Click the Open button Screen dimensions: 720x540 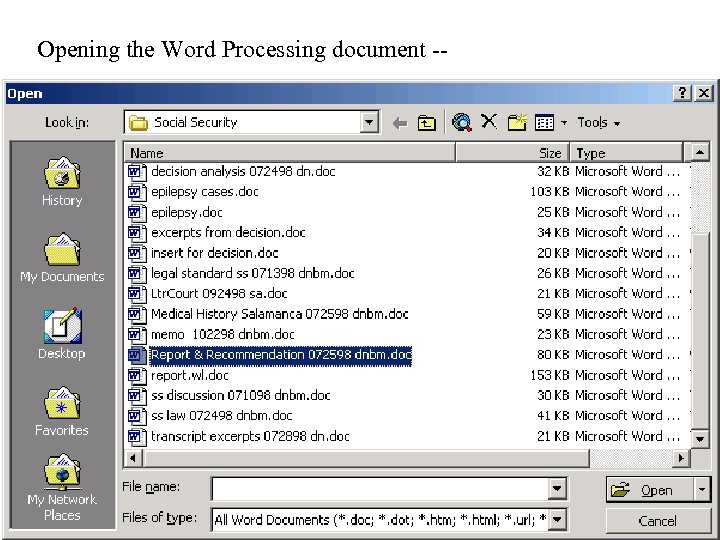pos(650,489)
